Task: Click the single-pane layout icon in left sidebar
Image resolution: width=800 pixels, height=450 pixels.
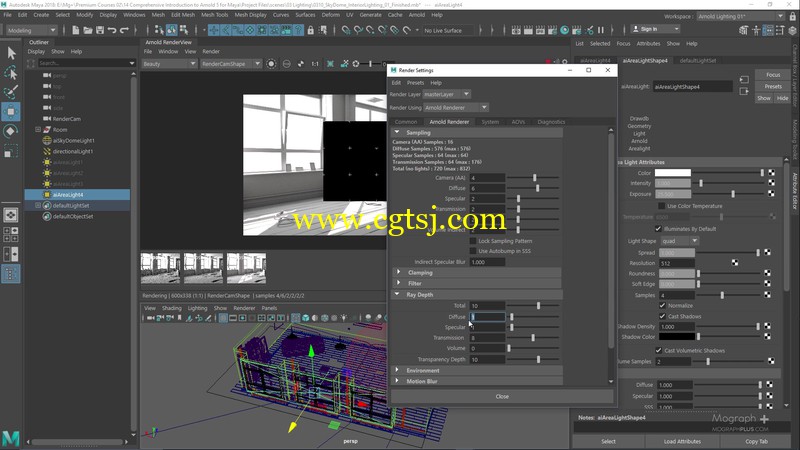Action: (11, 215)
